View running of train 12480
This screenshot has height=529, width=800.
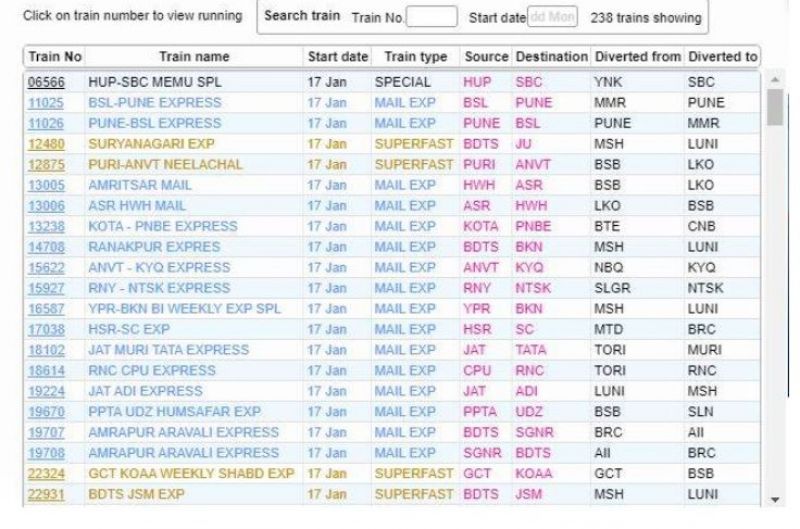(46, 144)
